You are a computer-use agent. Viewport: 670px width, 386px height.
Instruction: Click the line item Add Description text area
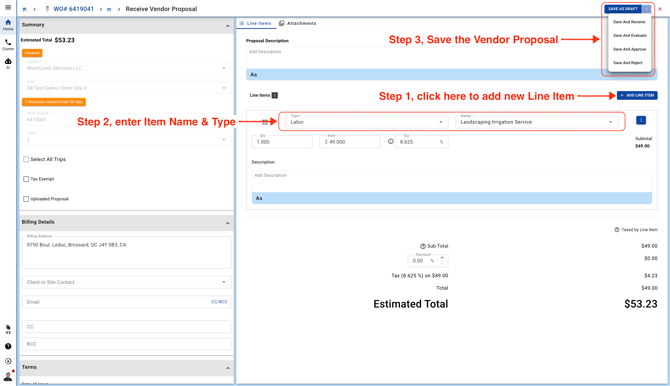452,181
